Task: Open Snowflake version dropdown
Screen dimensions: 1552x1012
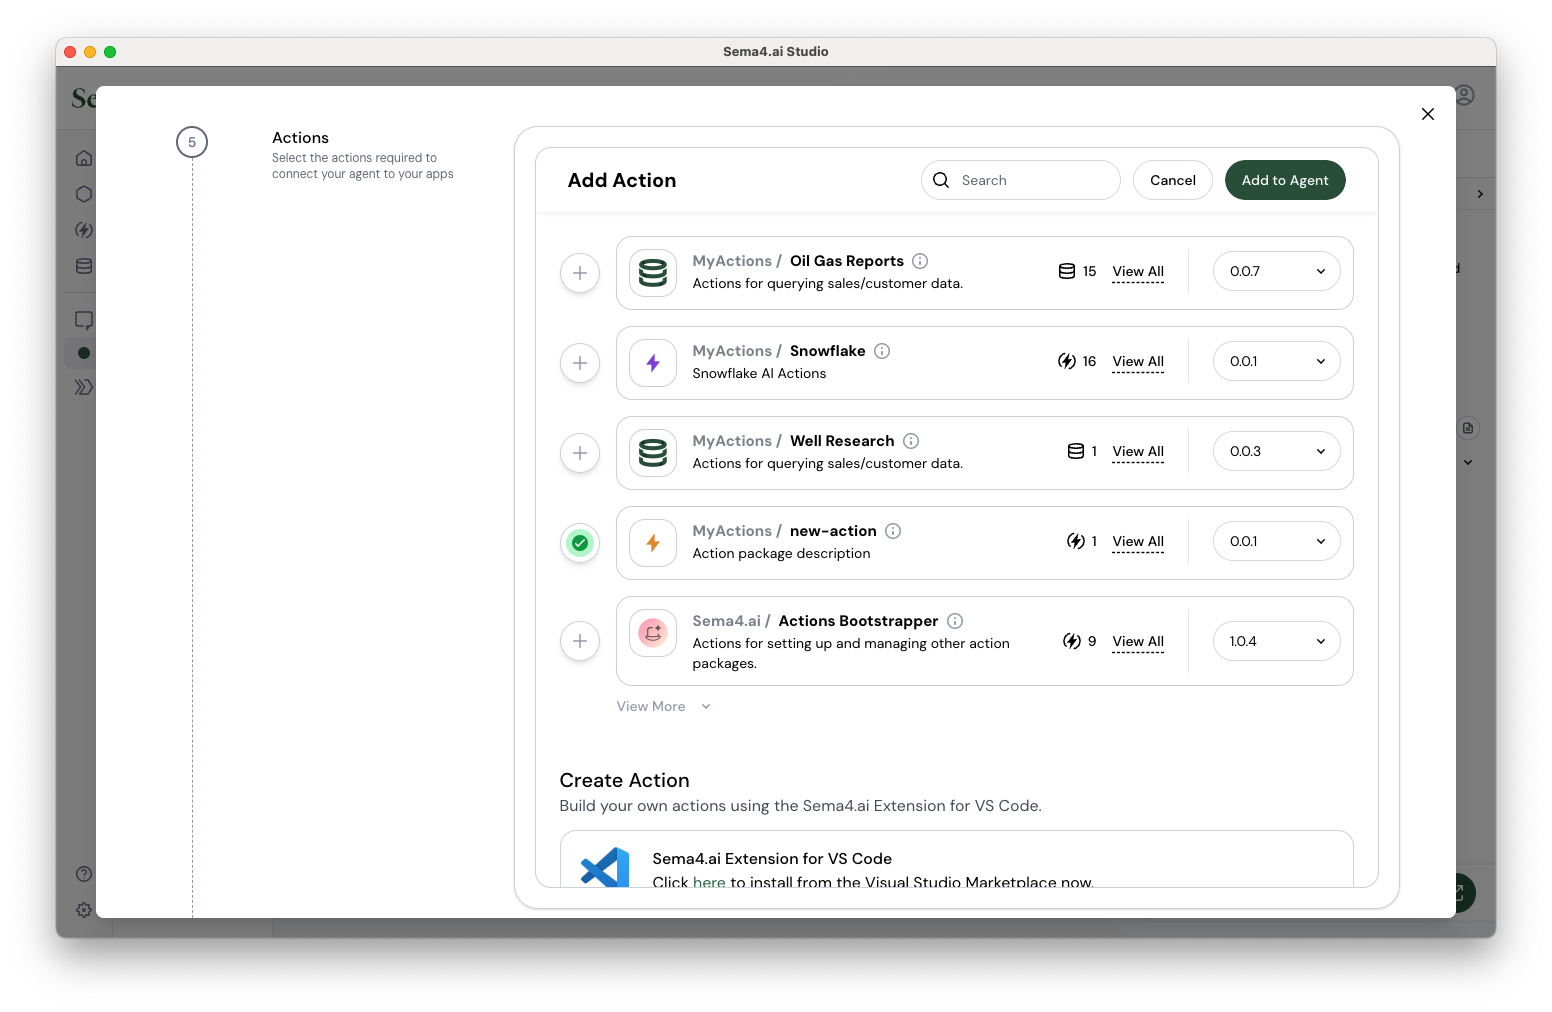Action: click(x=1277, y=361)
